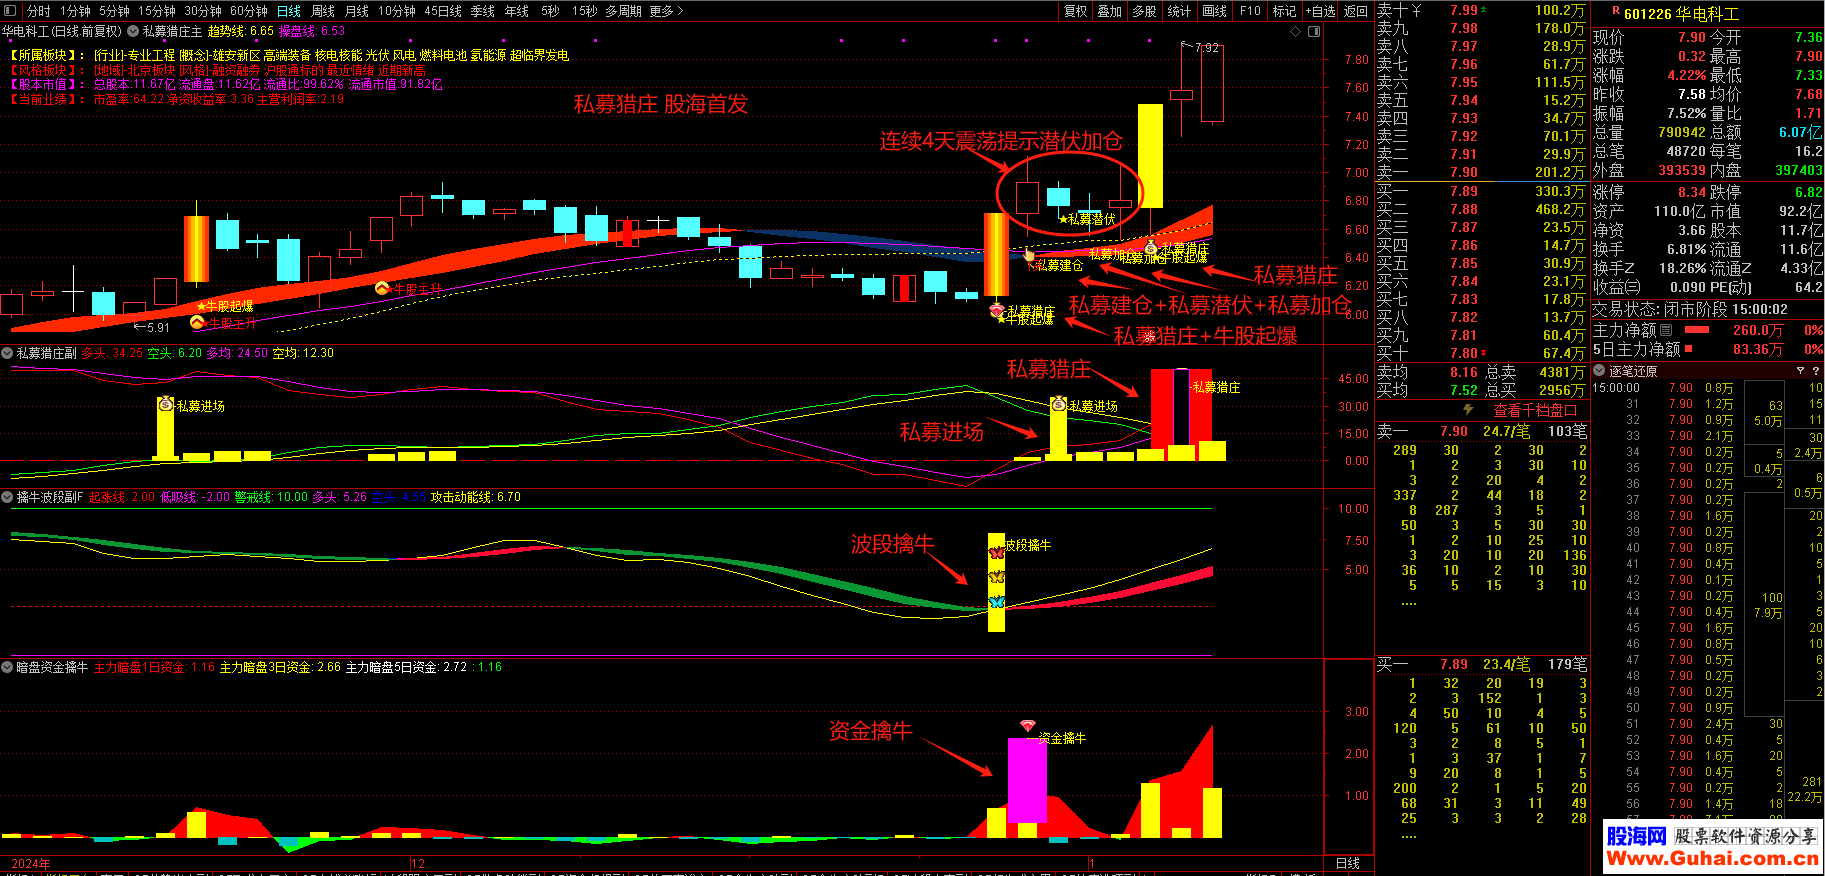Click the red R badge before 601226
The height and width of the screenshot is (876, 1825).
(x=1615, y=12)
